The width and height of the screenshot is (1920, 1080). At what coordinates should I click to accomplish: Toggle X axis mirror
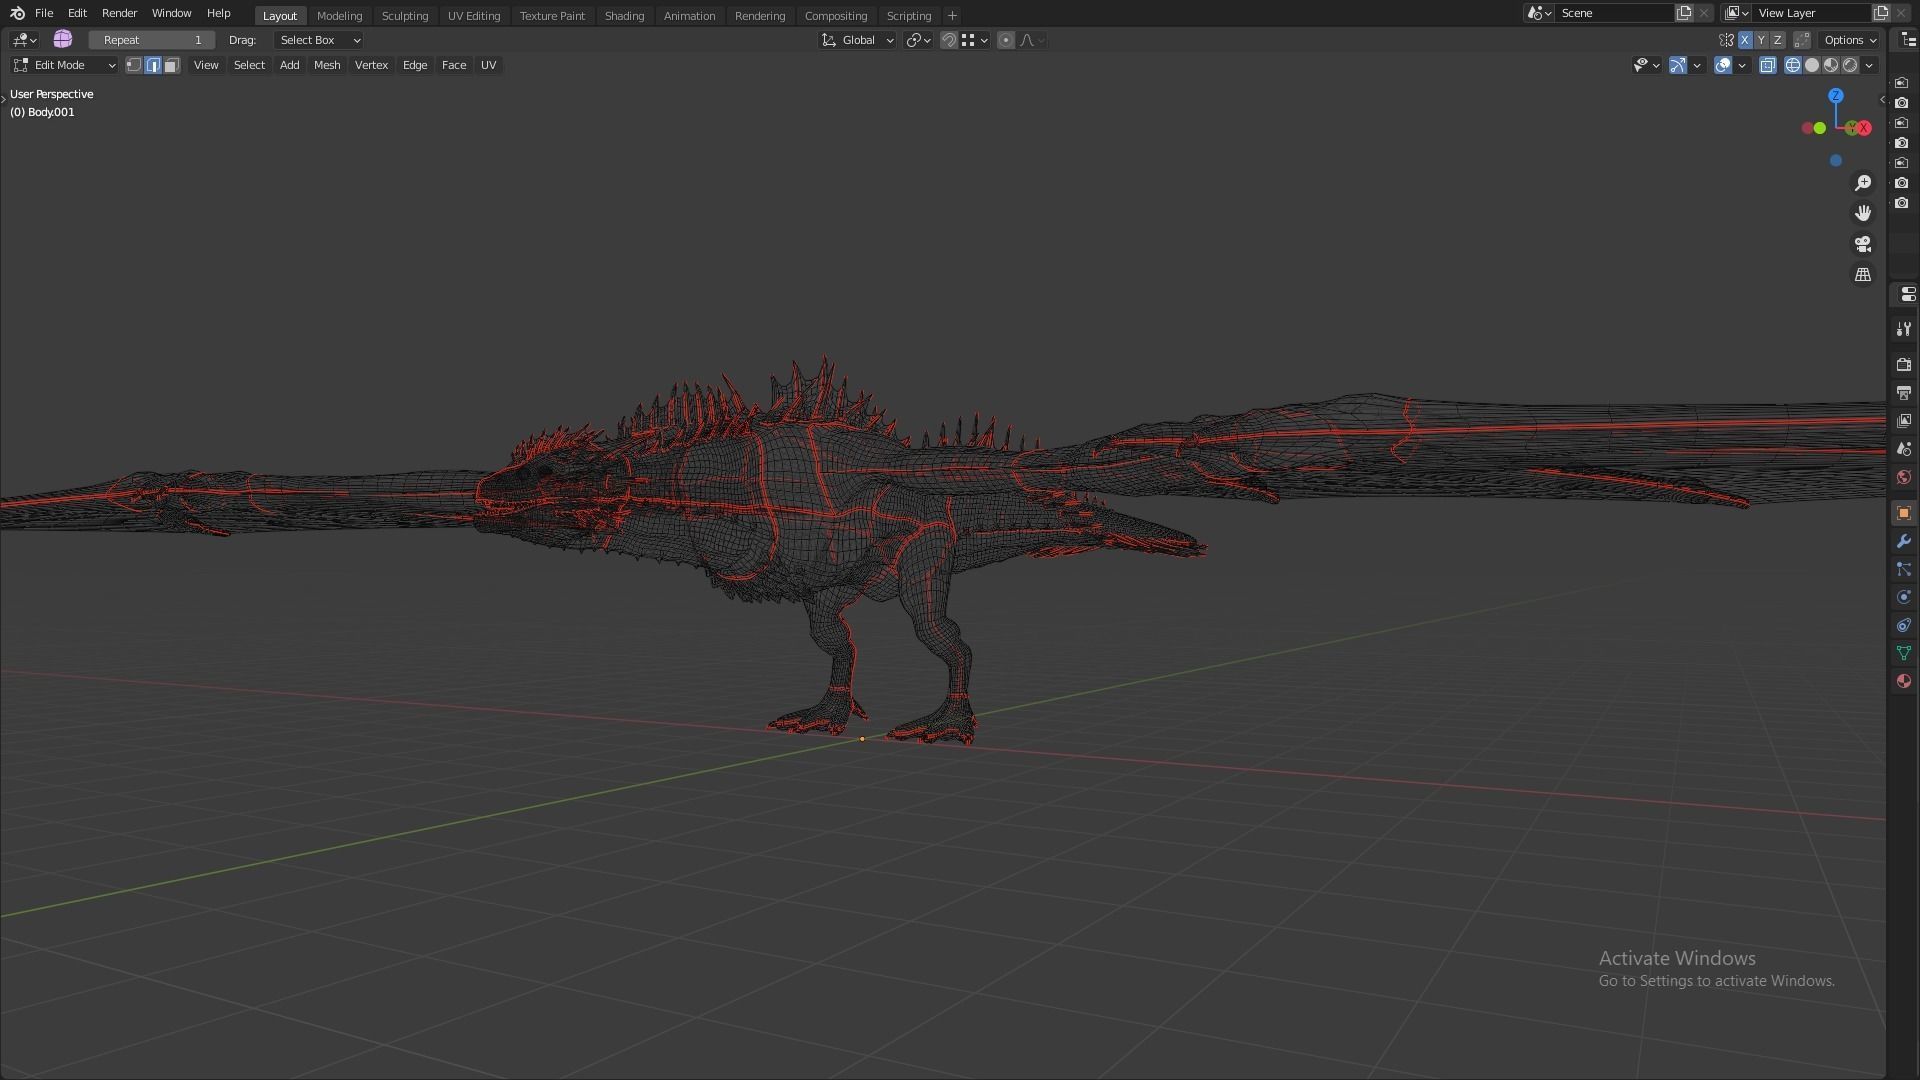coord(1745,40)
